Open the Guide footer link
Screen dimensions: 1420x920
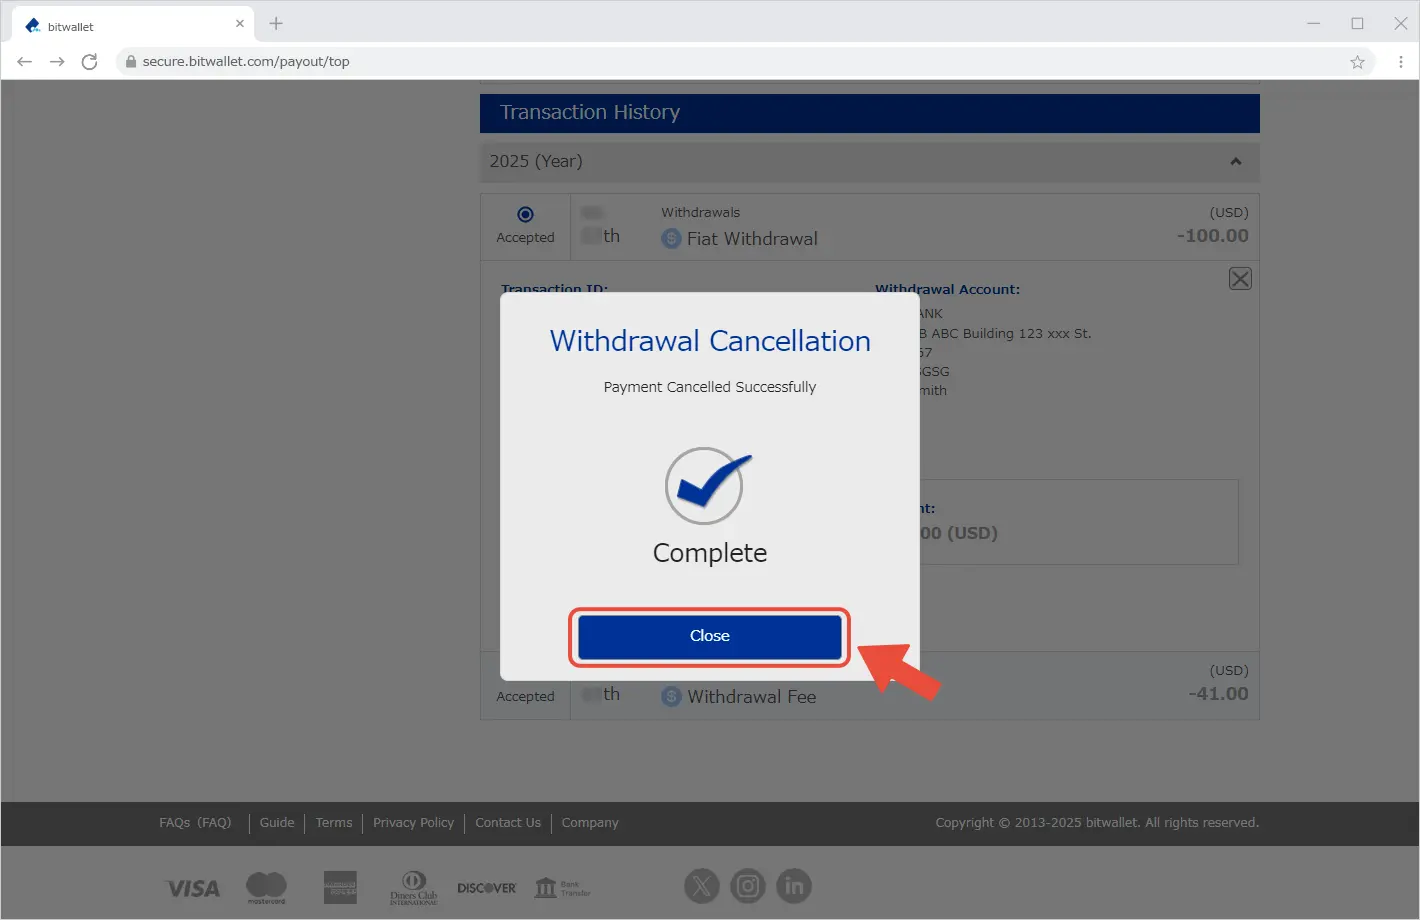(277, 823)
